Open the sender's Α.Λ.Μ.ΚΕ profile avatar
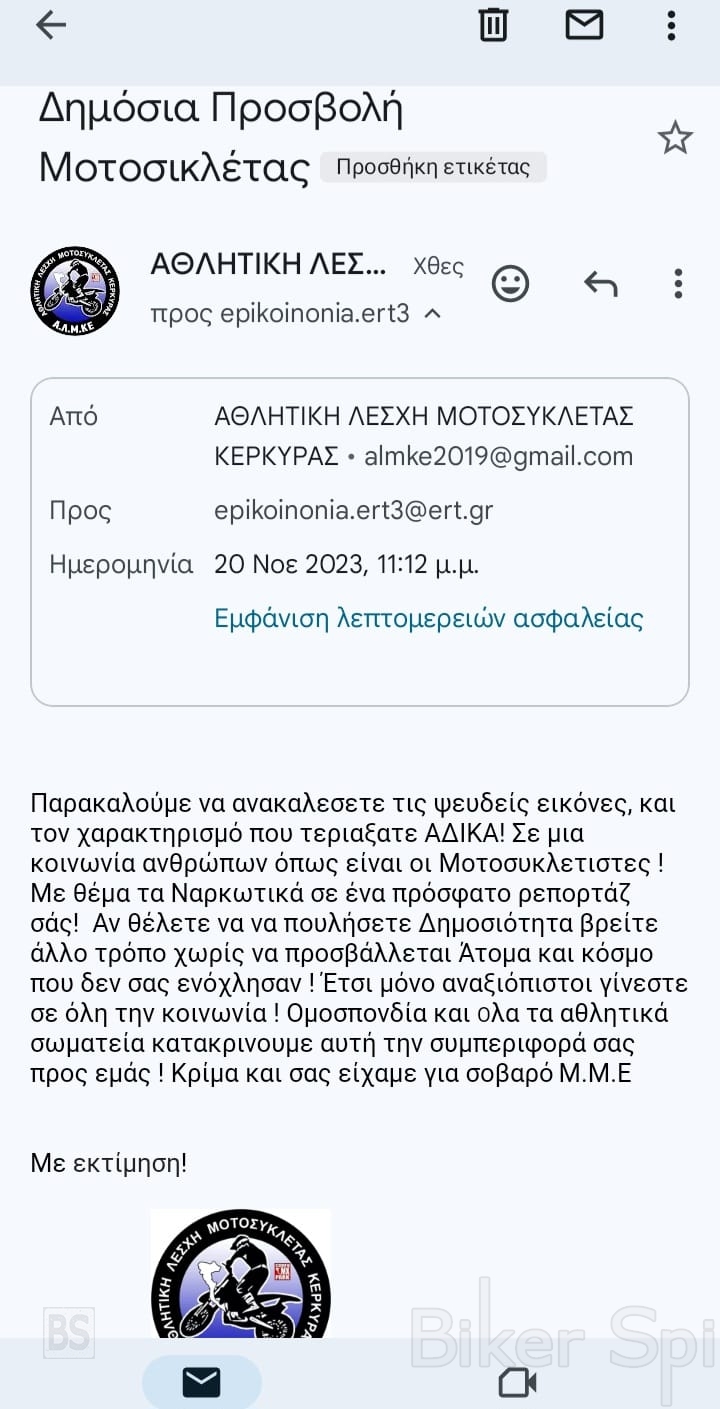Image resolution: width=720 pixels, height=1409 pixels. (75, 290)
